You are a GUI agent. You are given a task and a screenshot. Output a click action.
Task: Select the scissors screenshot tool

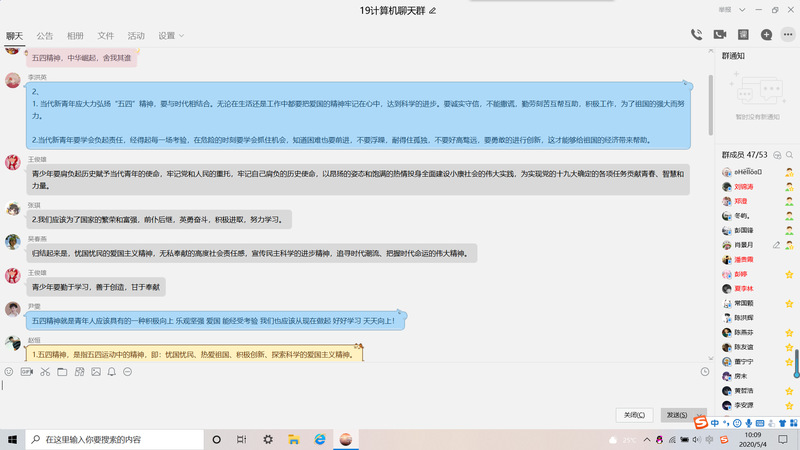(44, 372)
